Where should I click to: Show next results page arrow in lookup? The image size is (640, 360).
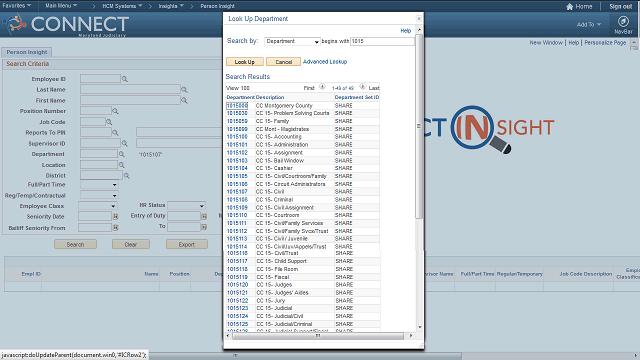point(362,87)
